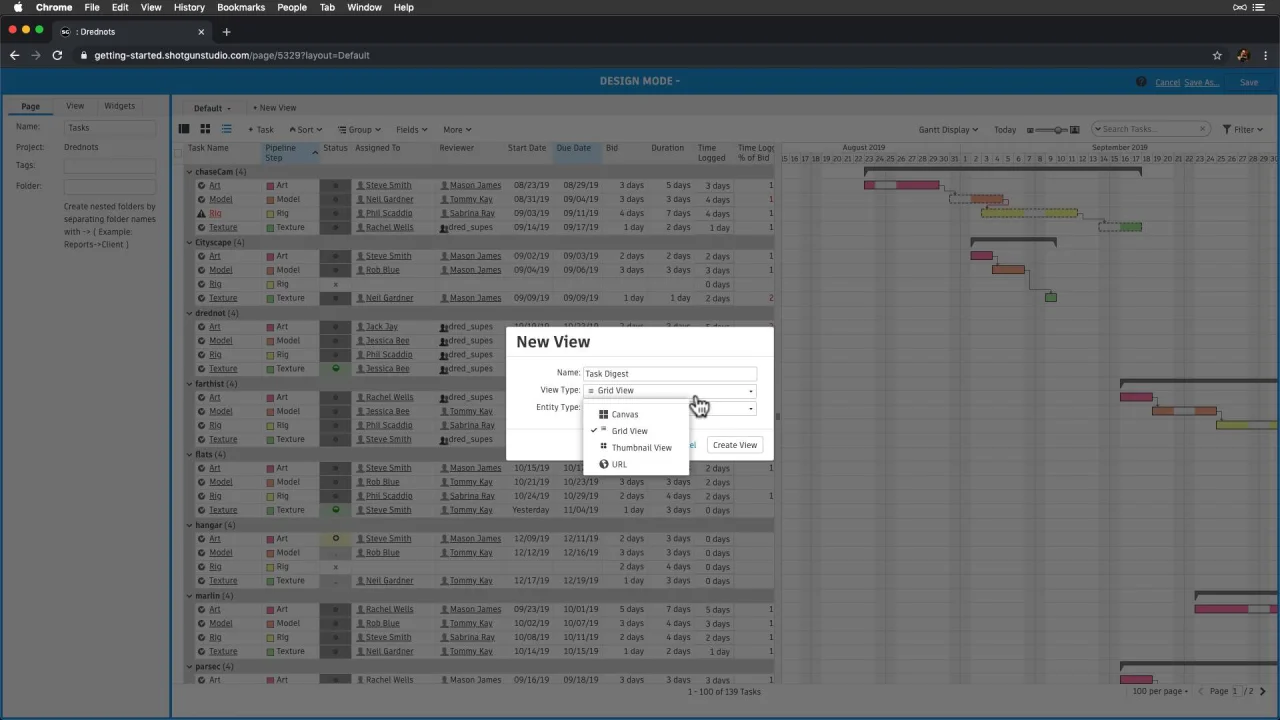Click the Cancel link in the Design Mode bar

pos(1167,82)
